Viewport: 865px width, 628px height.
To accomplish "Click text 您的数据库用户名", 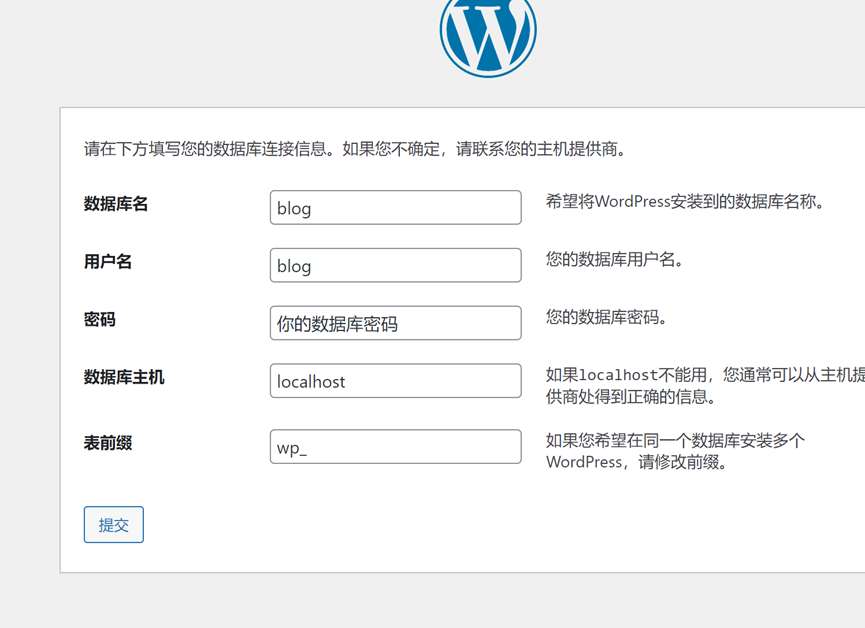I will [615, 259].
